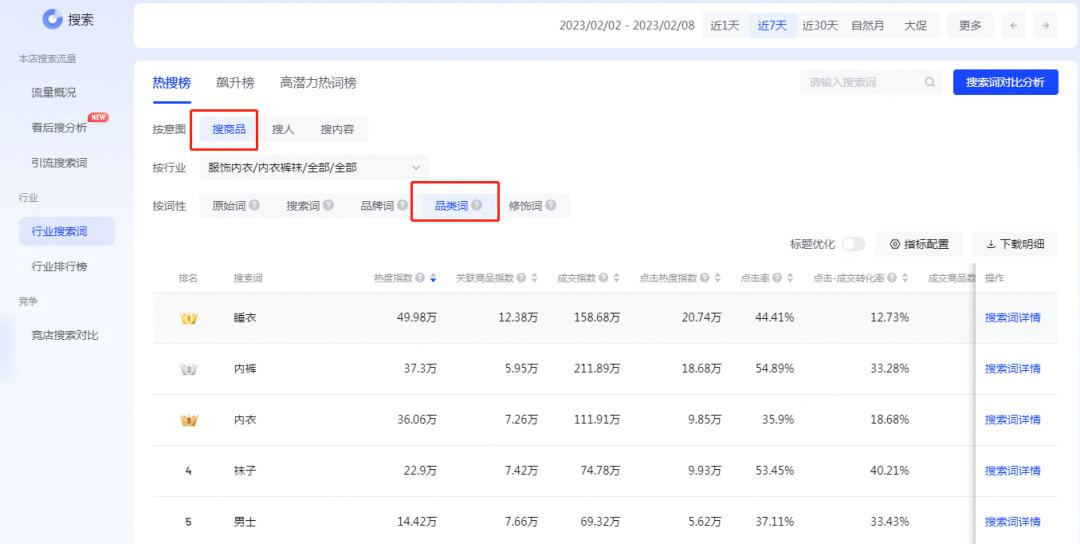
Task: Select 搜人 intent option
Action: pyautogui.click(x=283, y=129)
